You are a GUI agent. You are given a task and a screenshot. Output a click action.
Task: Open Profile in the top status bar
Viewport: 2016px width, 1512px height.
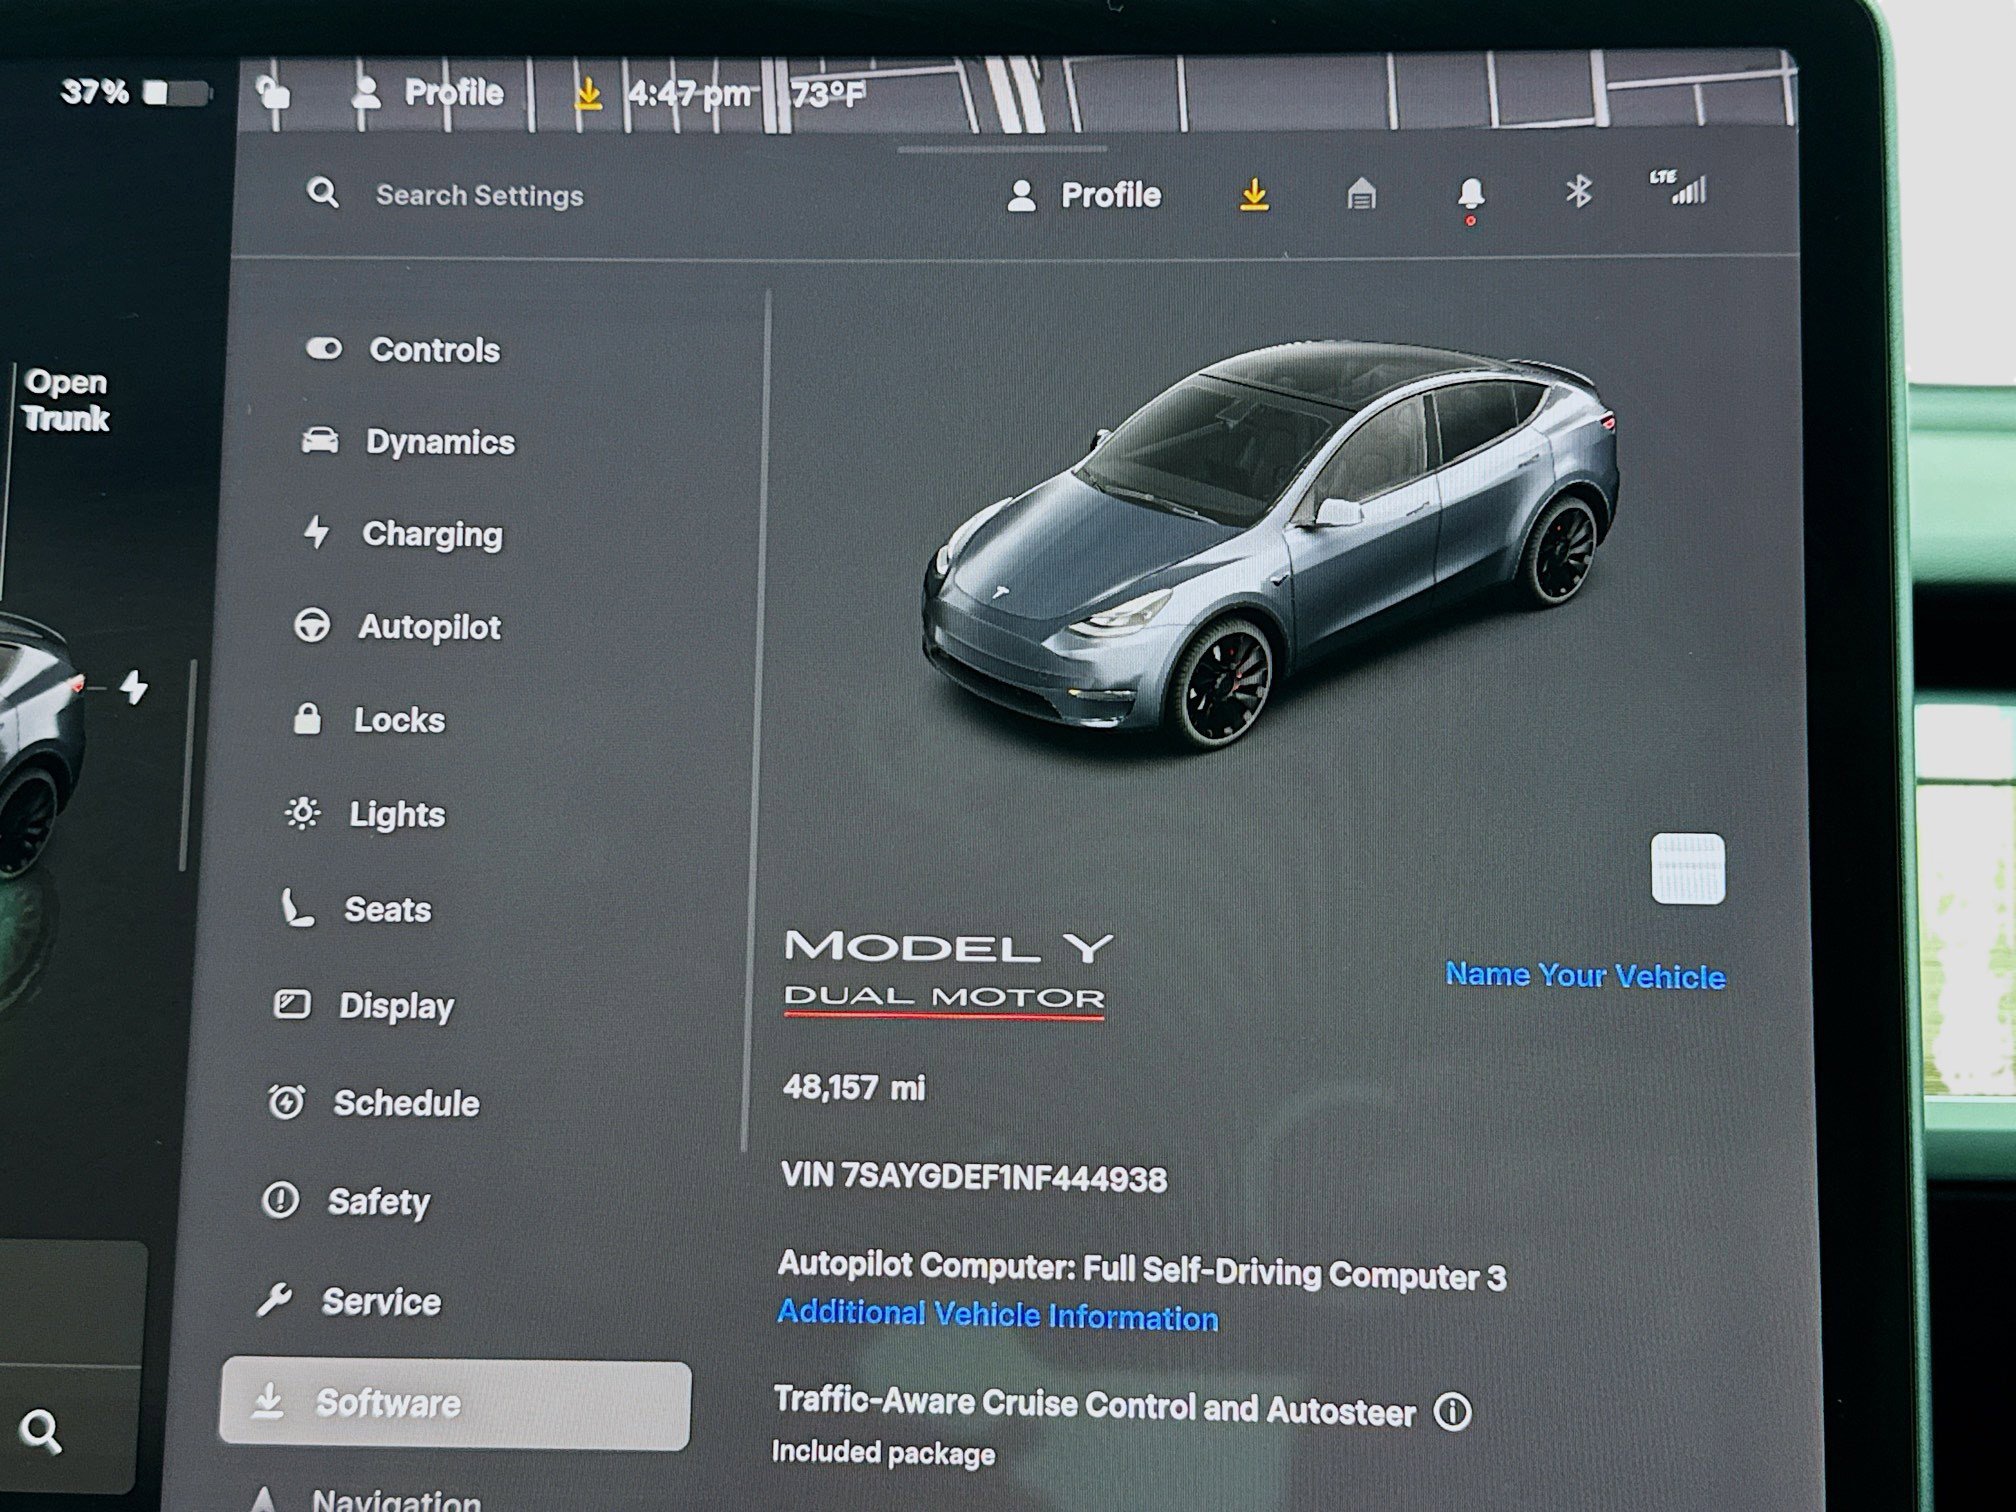[x=428, y=93]
